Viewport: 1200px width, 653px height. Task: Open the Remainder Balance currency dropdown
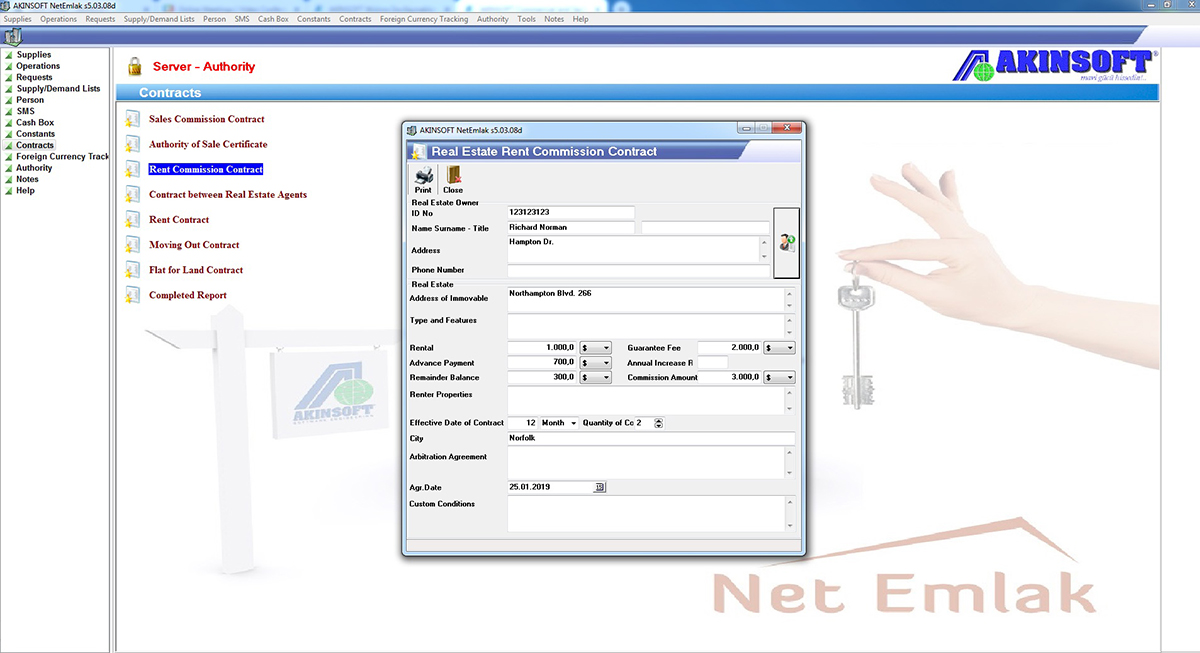[595, 378]
